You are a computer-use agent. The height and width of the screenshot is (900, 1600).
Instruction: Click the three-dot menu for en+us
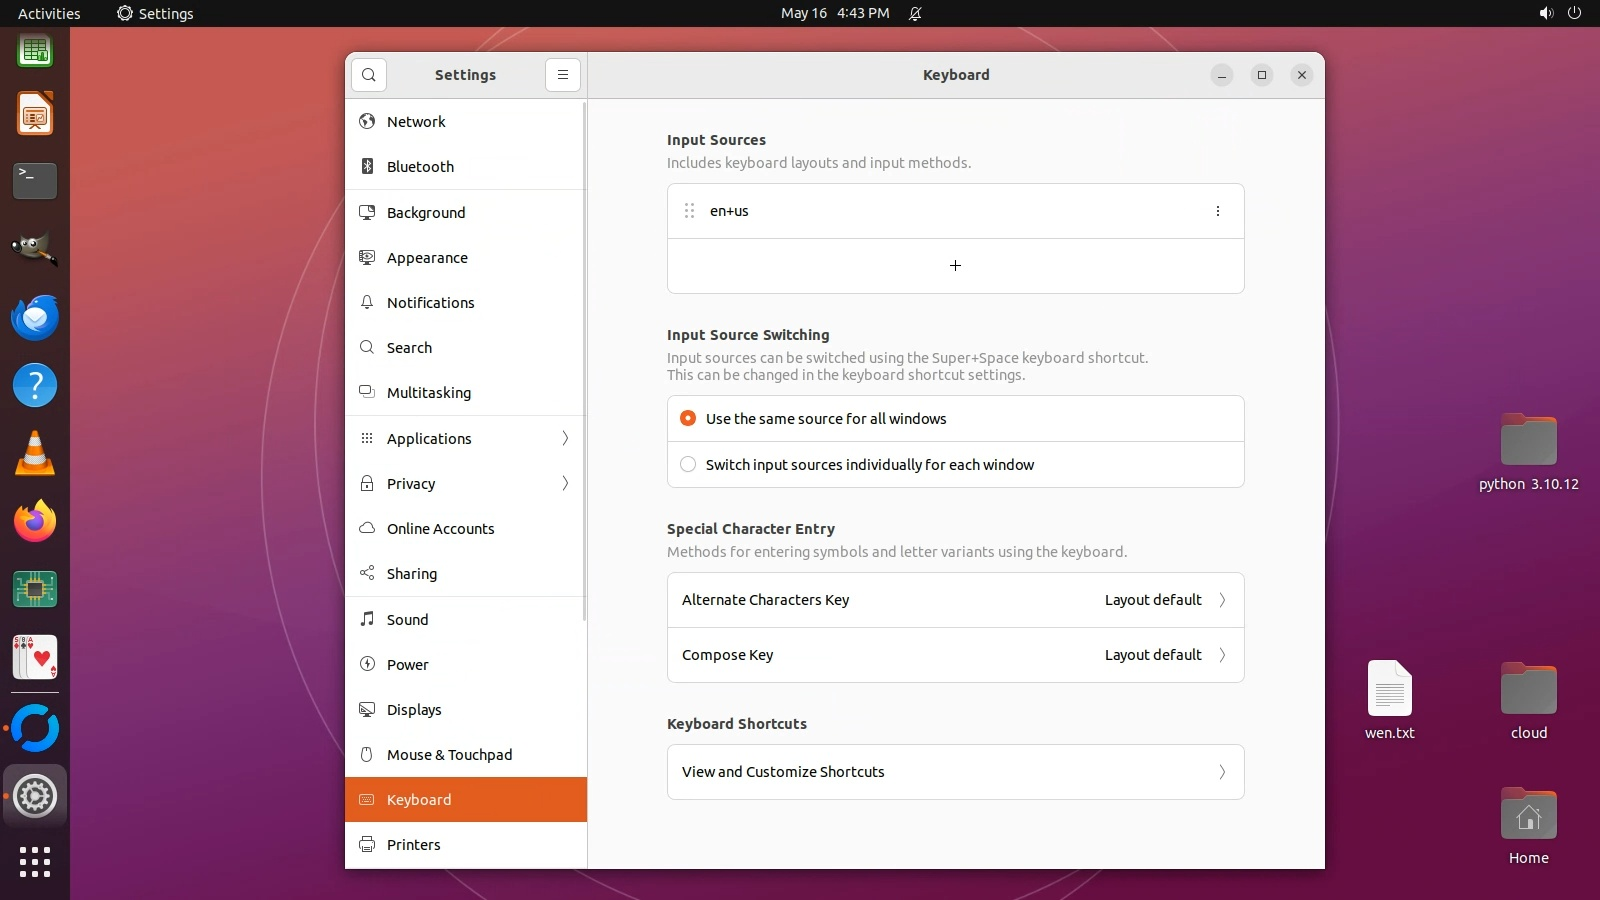pos(1217,211)
